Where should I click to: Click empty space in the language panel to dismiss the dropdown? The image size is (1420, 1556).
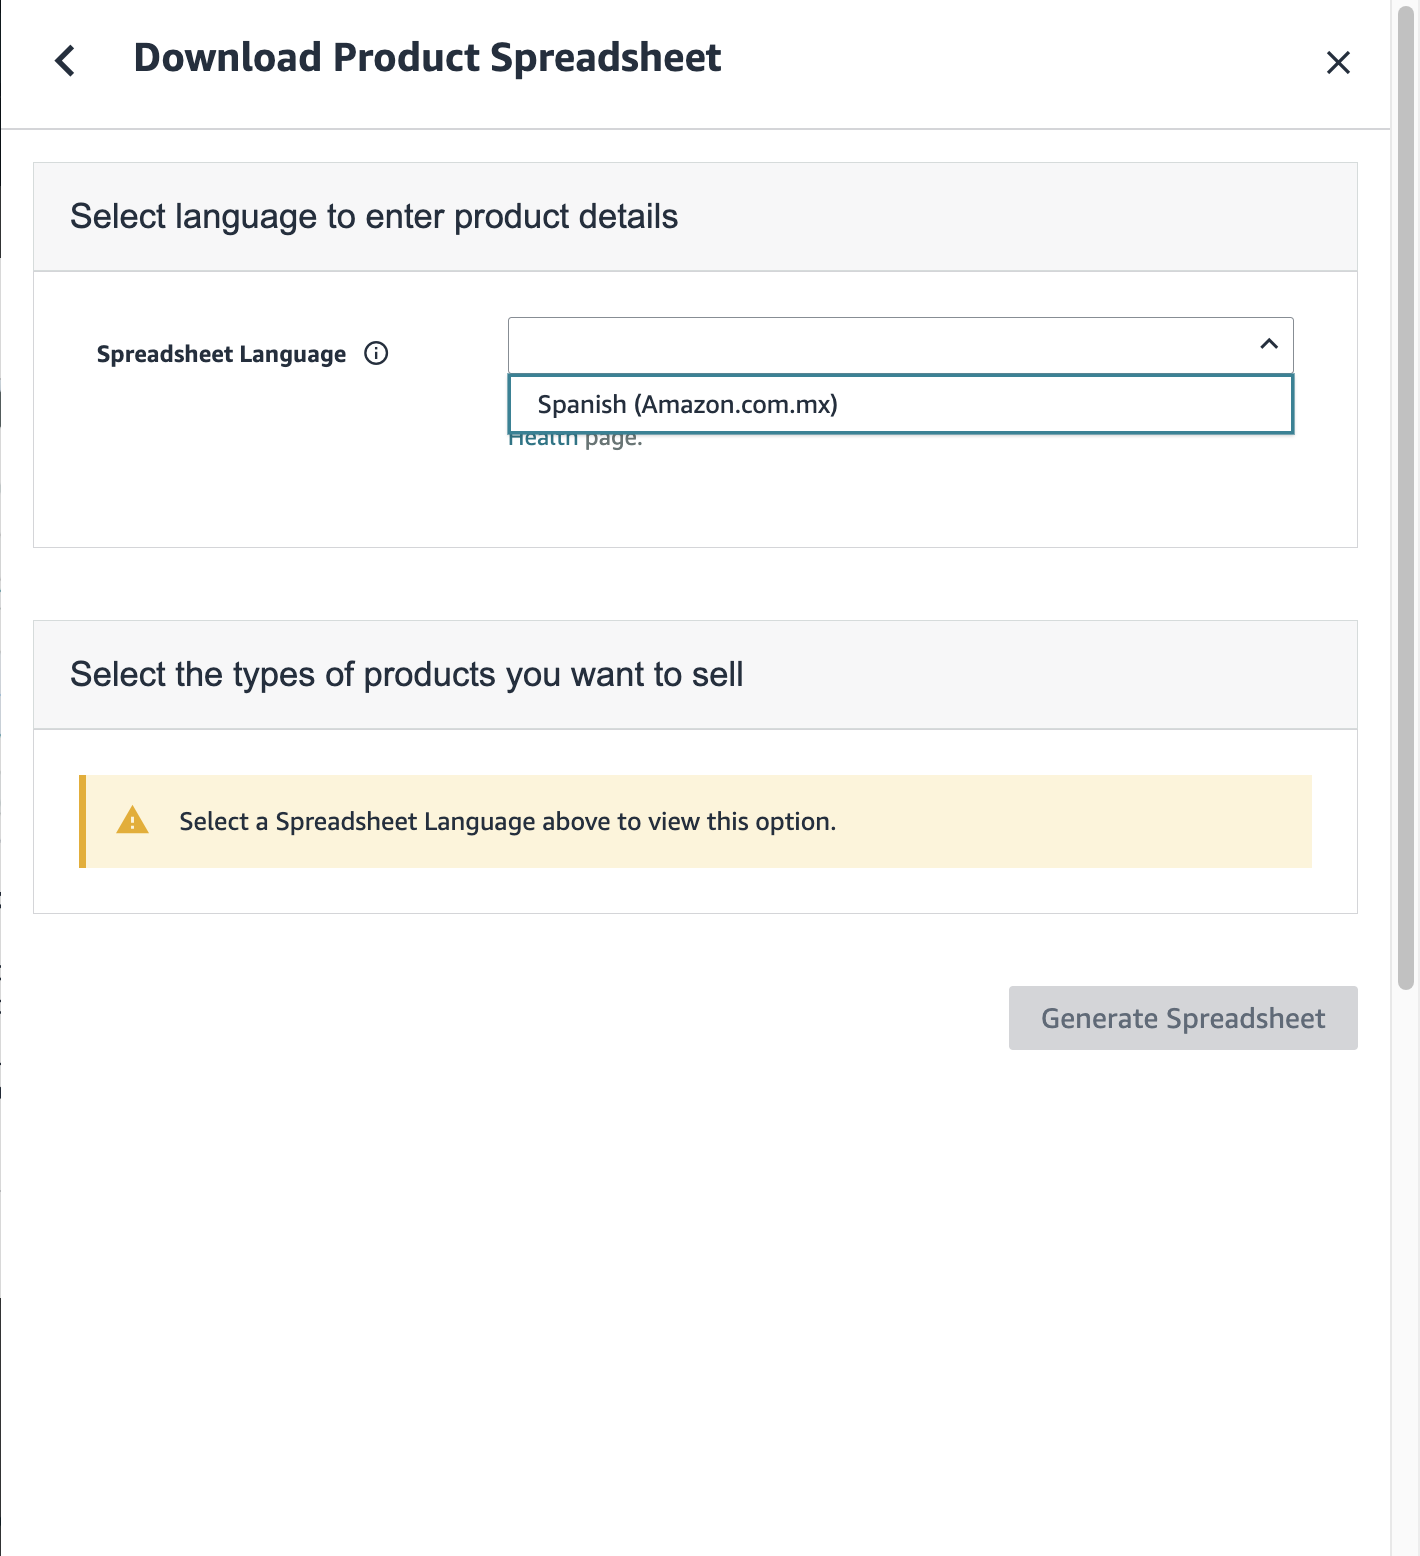[x=270, y=480]
